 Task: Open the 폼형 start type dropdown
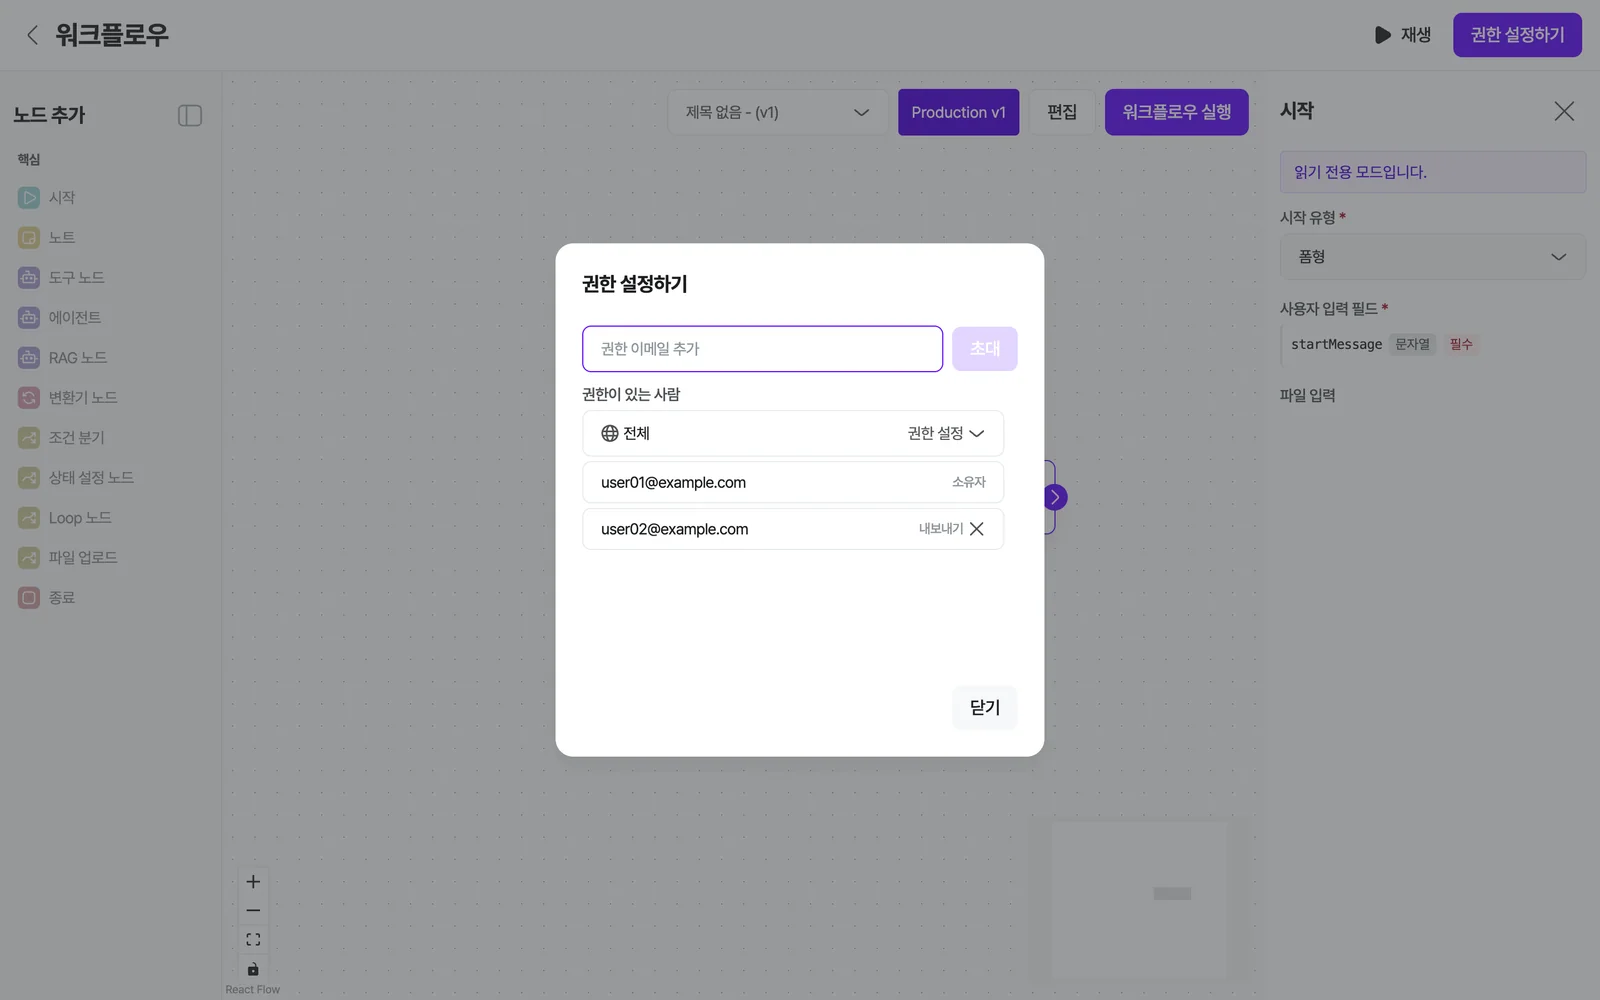1433,257
